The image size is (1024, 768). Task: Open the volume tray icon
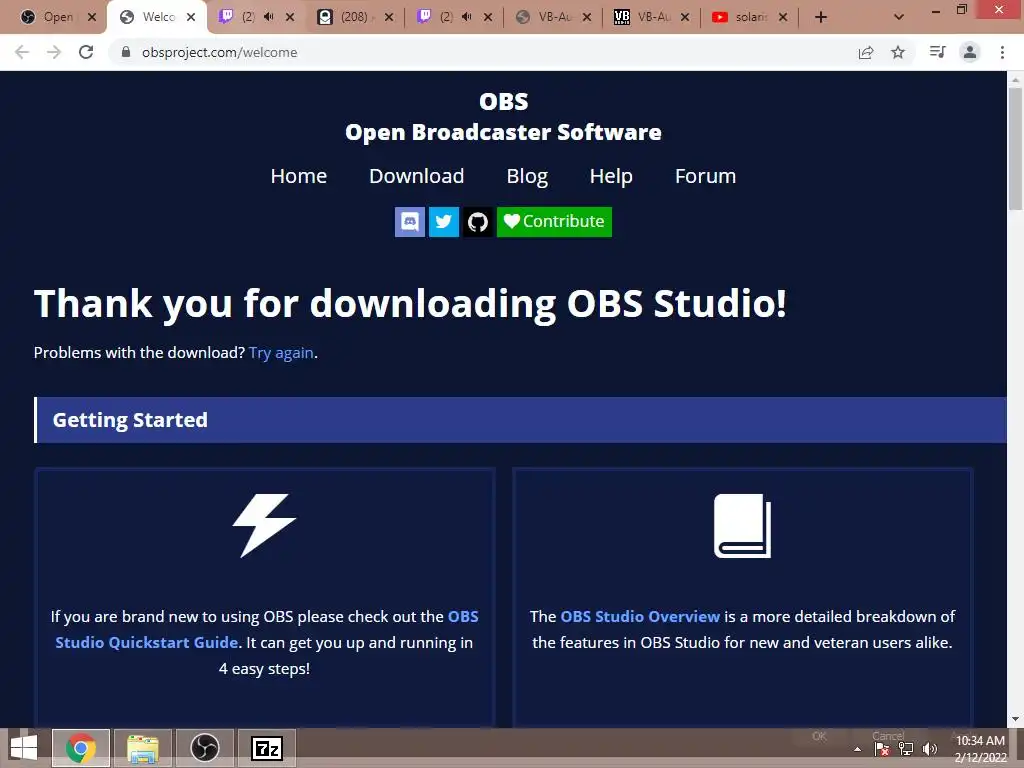coord(930,749)
